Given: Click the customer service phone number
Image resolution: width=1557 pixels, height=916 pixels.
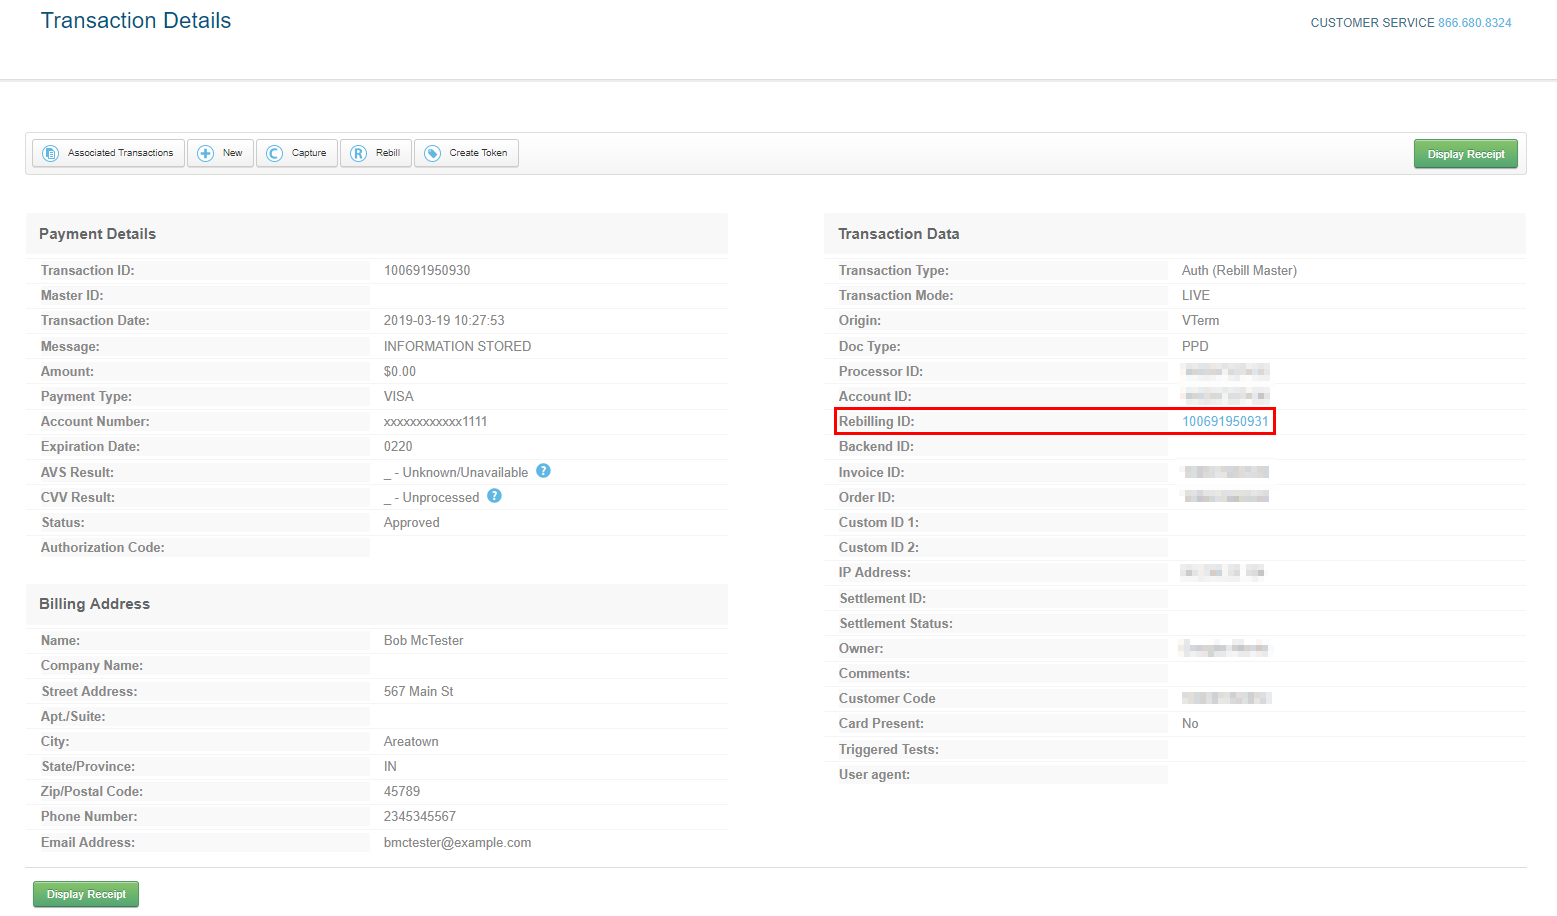Looking at the screenshot, I should click(x=1474, y=23).
